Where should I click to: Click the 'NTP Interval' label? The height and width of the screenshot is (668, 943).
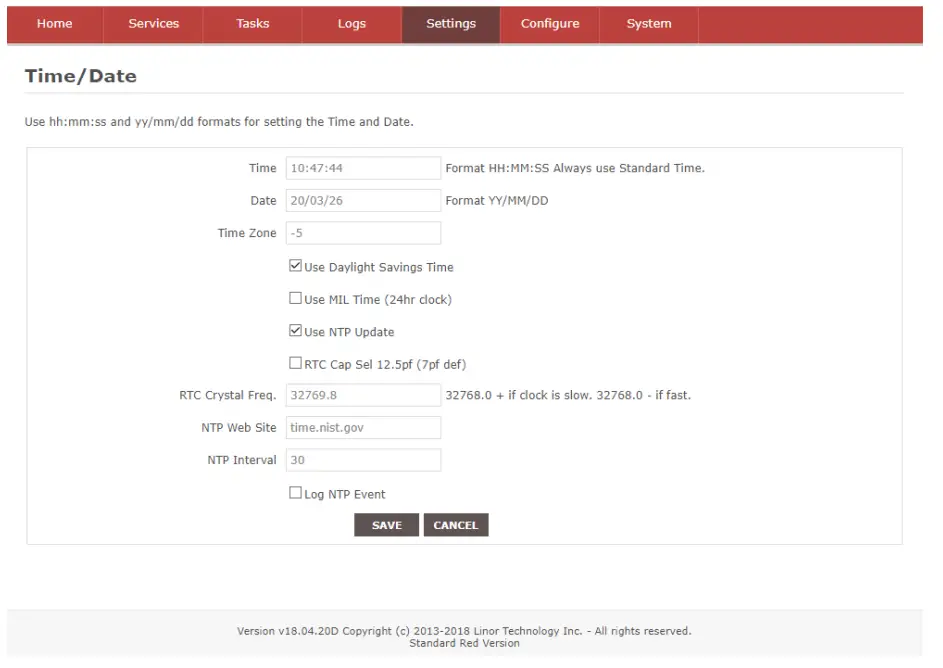click(x=242, y=461)
